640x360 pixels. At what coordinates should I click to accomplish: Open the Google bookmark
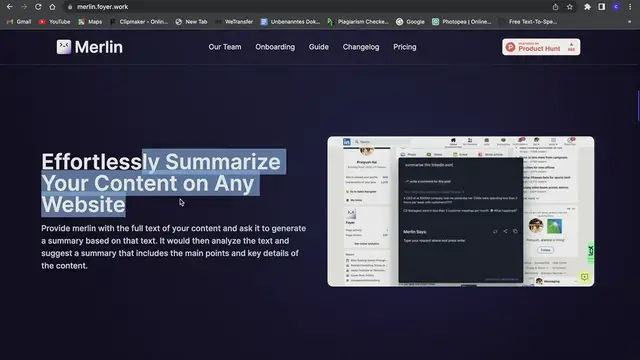[411, 22]
